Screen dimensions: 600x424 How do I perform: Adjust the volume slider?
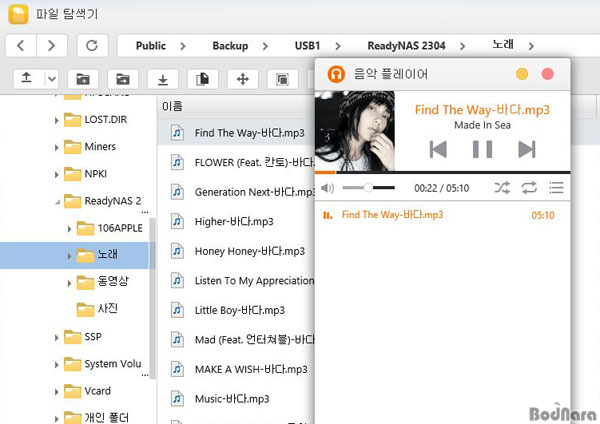[368, 188]
